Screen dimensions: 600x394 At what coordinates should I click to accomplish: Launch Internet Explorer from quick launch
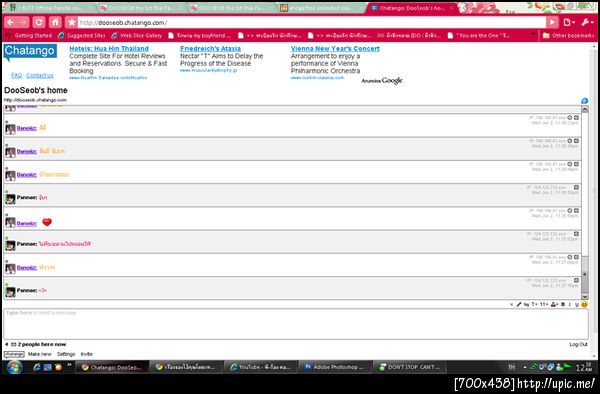click(x=37, y=367)
